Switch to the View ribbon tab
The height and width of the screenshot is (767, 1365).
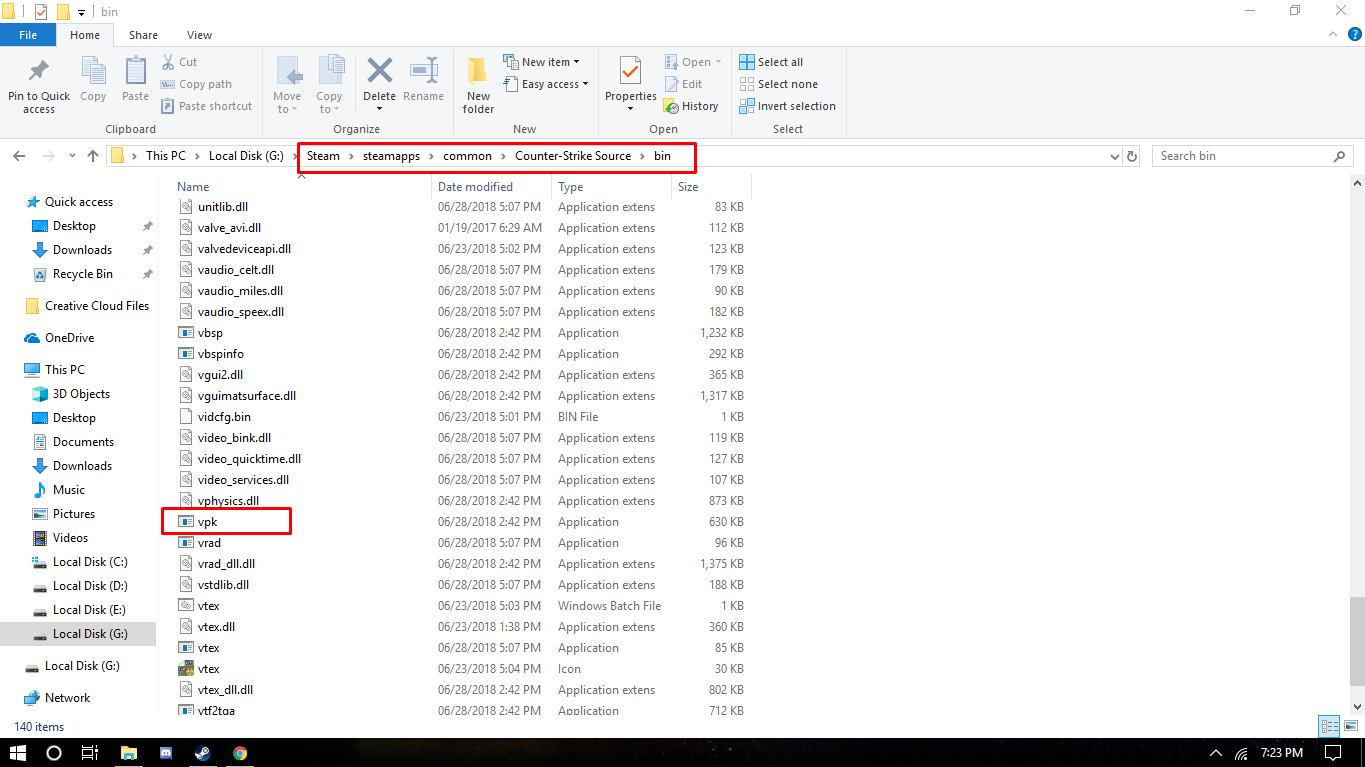(x=199, y=35)
